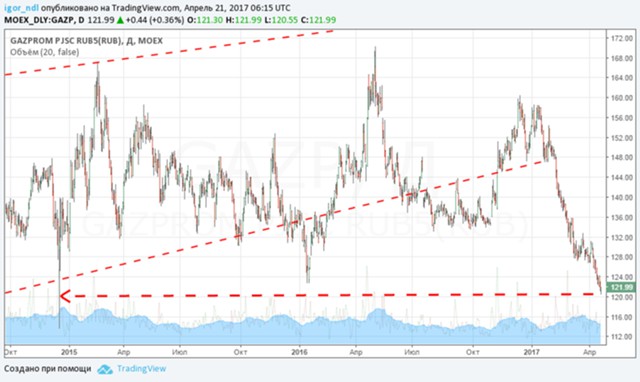The image size is (640, 382).
Task: Click the low price value L:120.55
Action: tap(281, 20)
